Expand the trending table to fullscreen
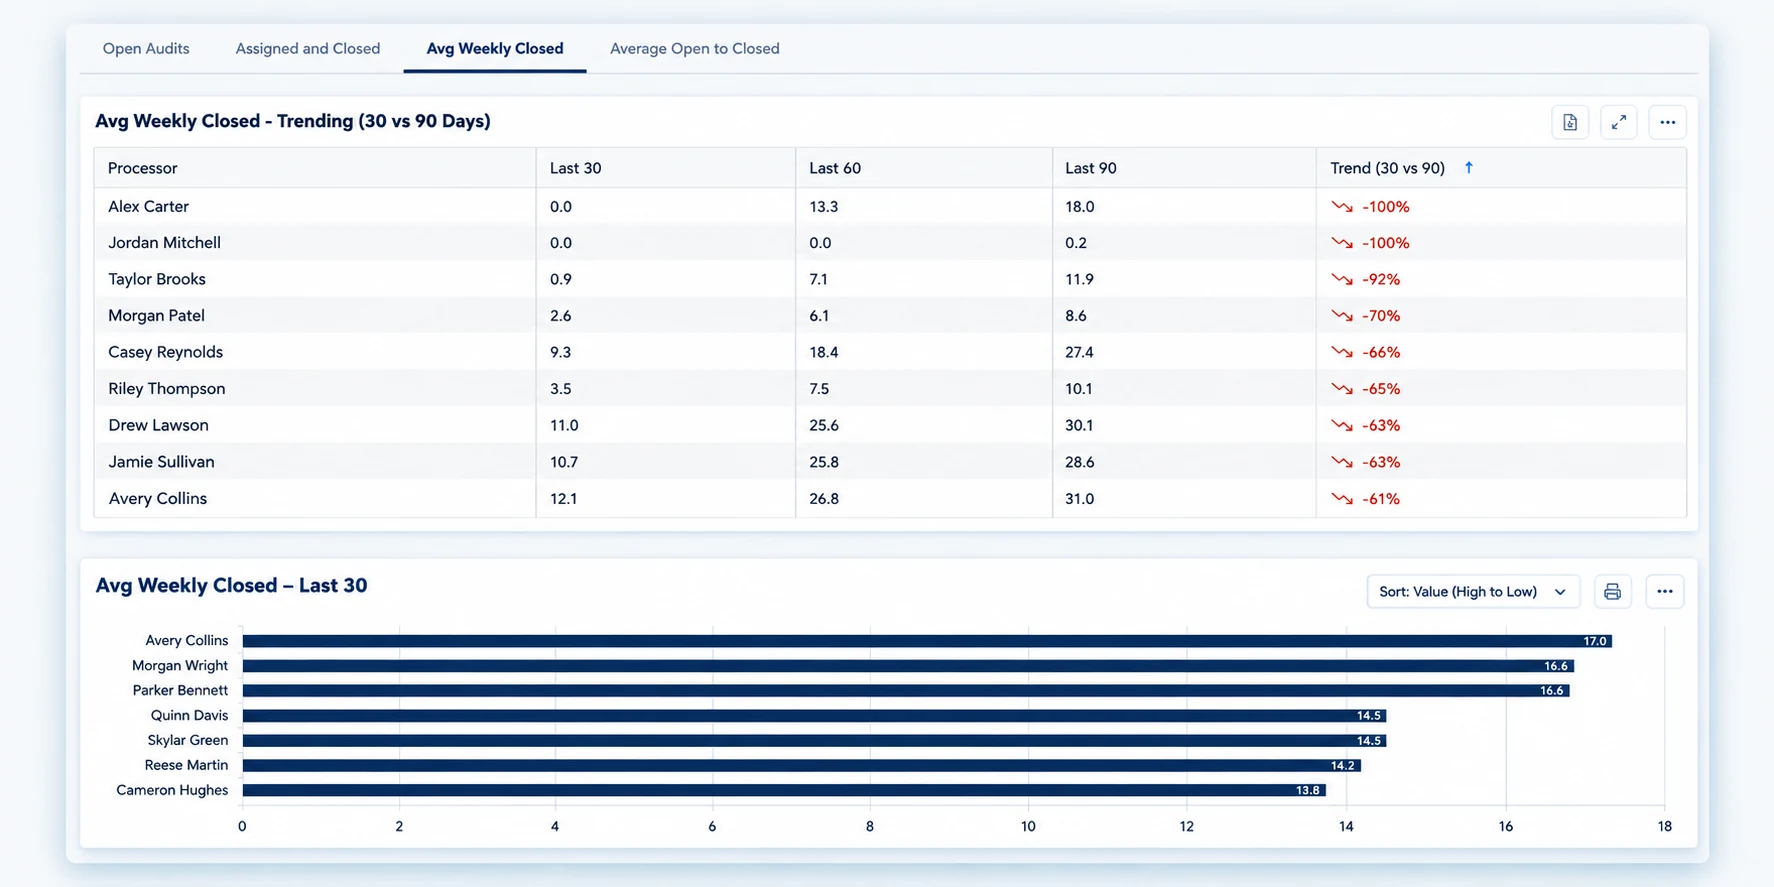Viewport: 1774px width, 887px height. [x=1619, y=122]
